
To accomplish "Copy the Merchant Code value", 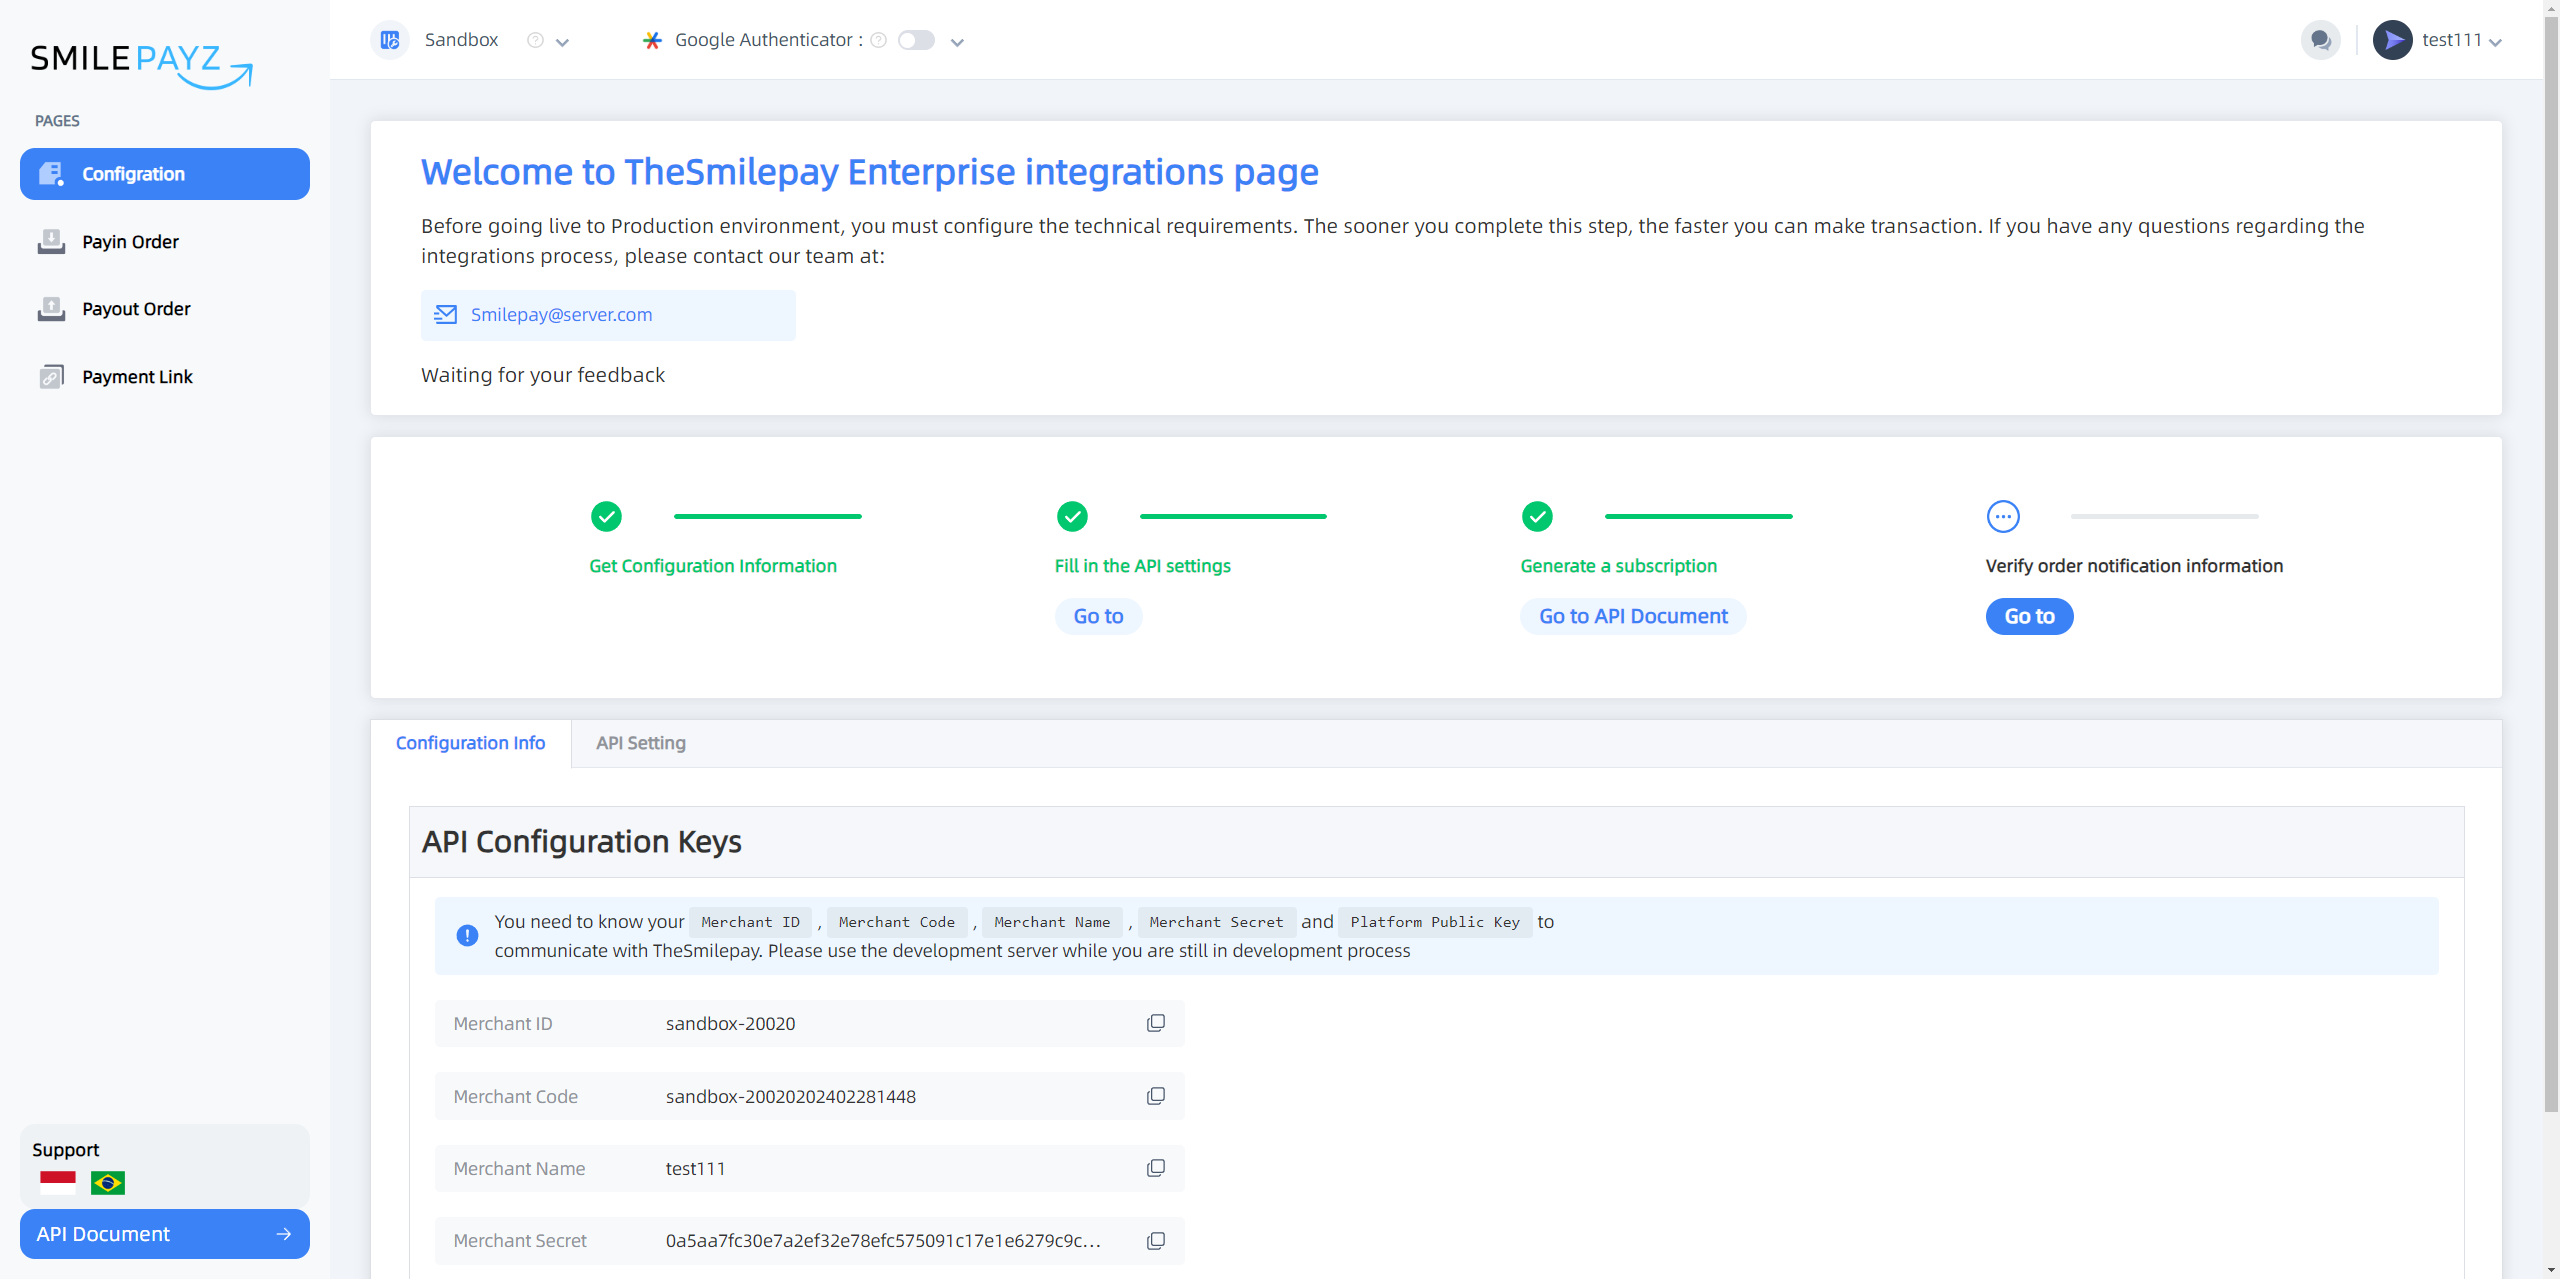I will 1155,1096.
